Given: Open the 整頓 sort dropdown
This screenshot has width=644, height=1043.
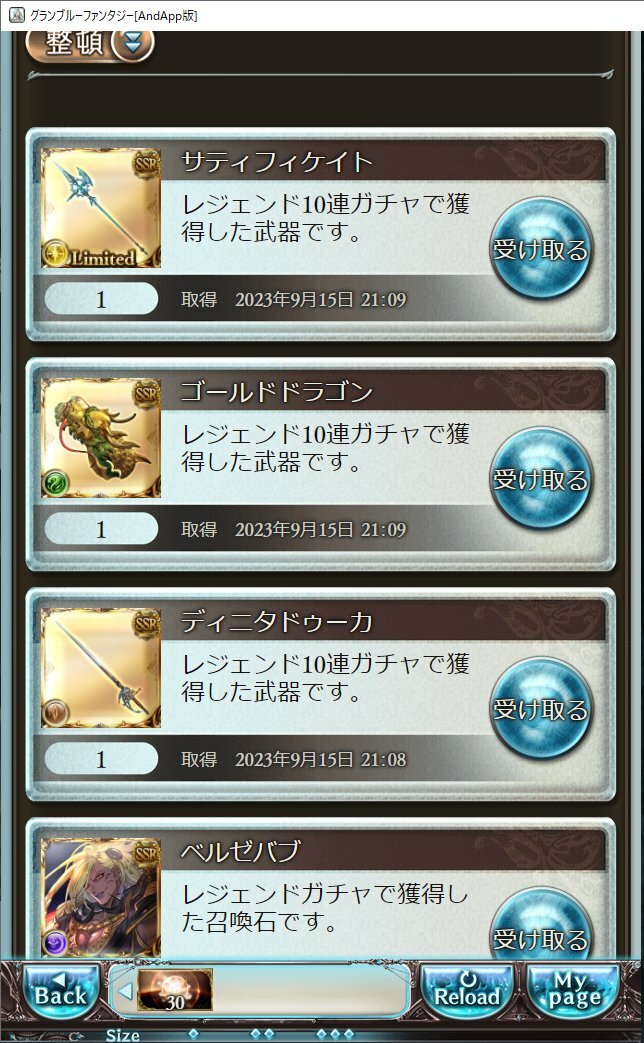Looking at the screenshot, I should [x=90, y=45].
